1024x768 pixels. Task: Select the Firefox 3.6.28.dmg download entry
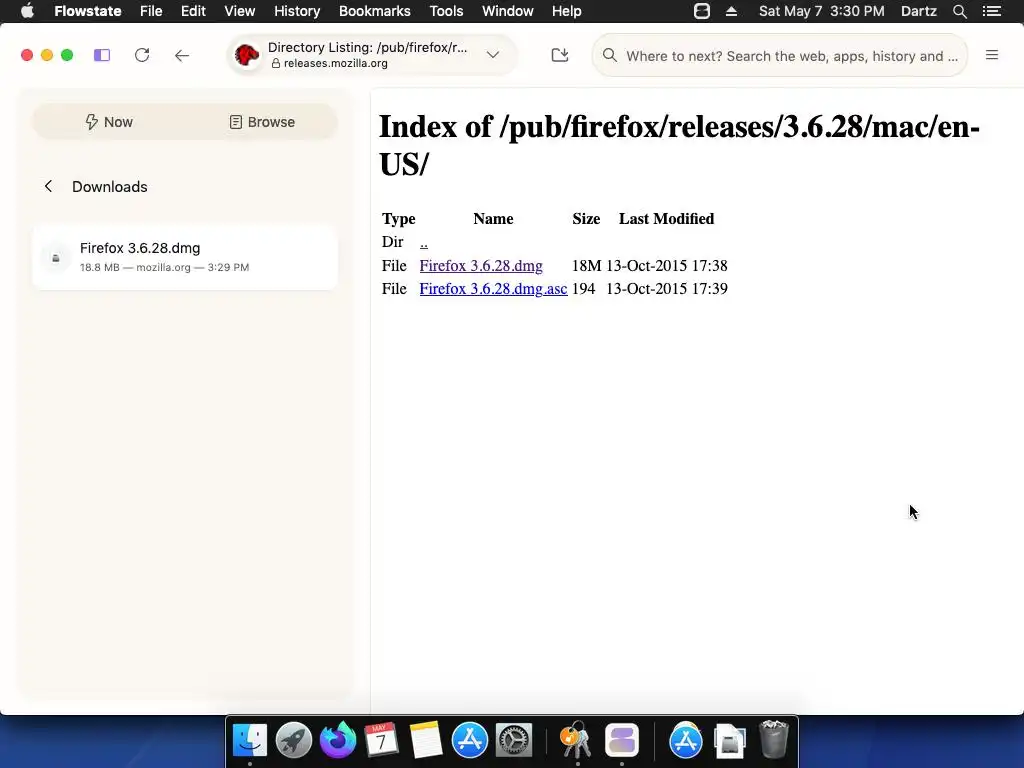point(185,257)
